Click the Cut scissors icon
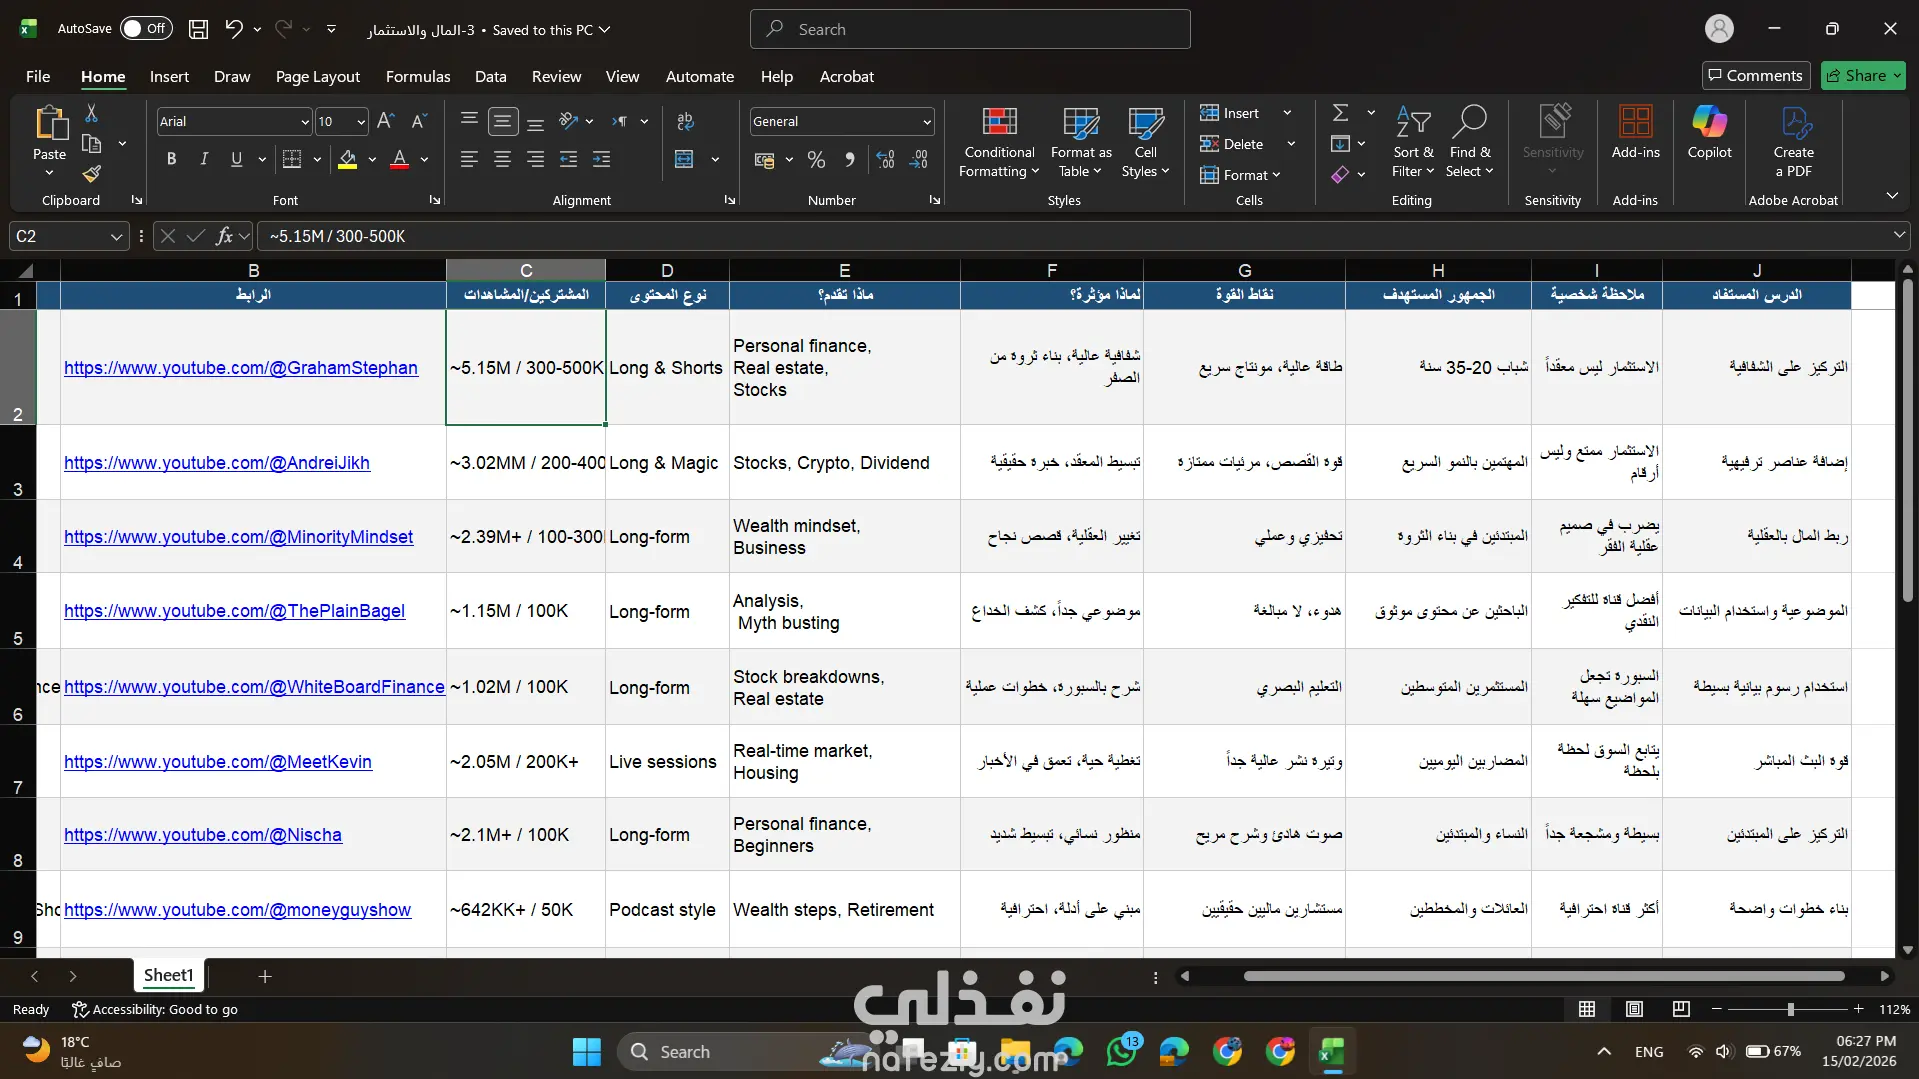Image resolution: width=1919 pixels, height=1079 pixels. pyautogui.click(x=91, y=113)
